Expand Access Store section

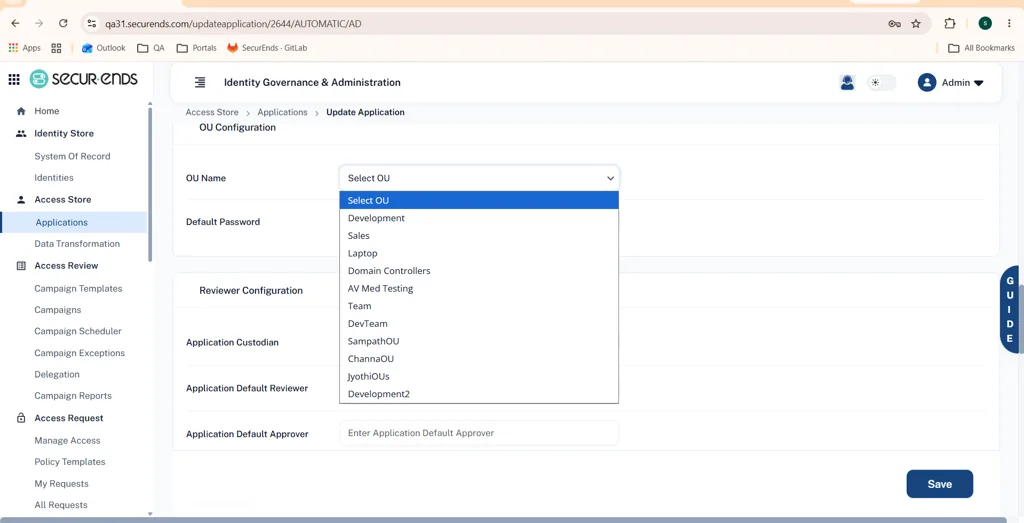pos(63,200)
